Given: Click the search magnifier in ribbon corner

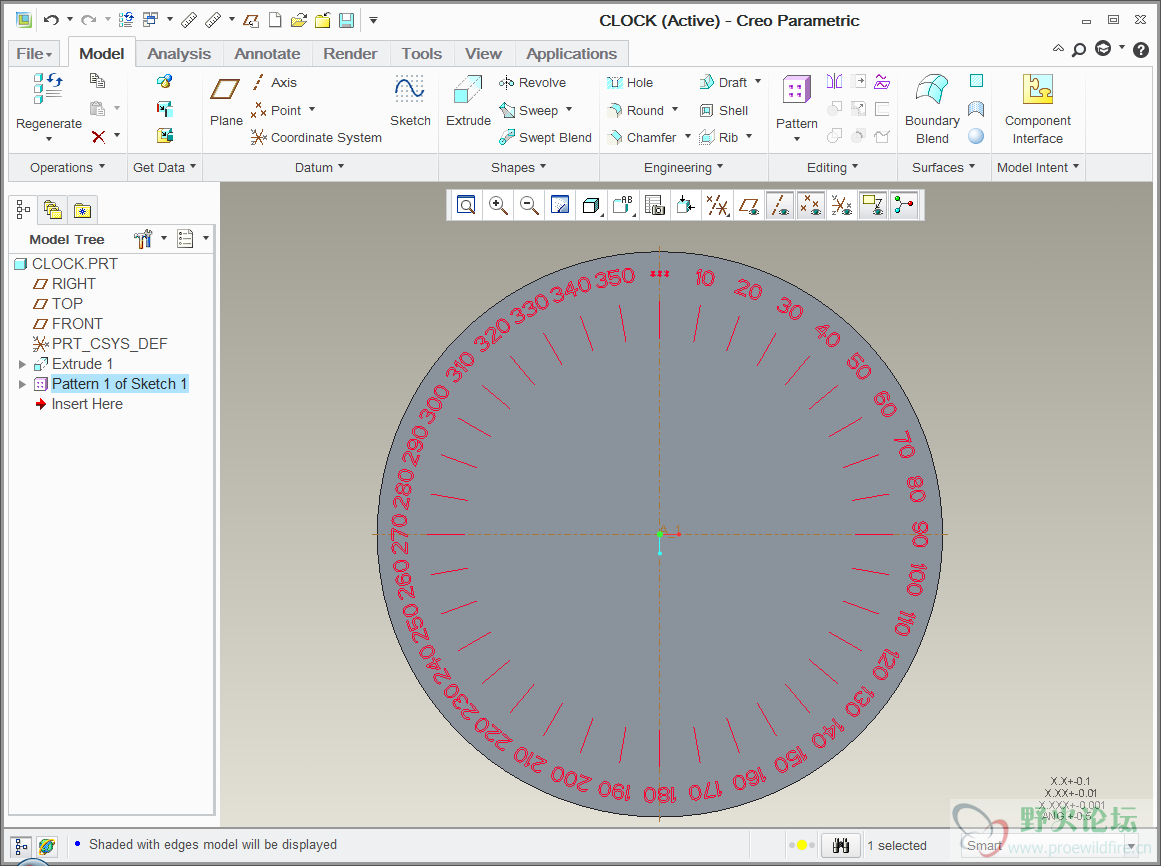Looking at the screenshot, I should coord(1079,50).
